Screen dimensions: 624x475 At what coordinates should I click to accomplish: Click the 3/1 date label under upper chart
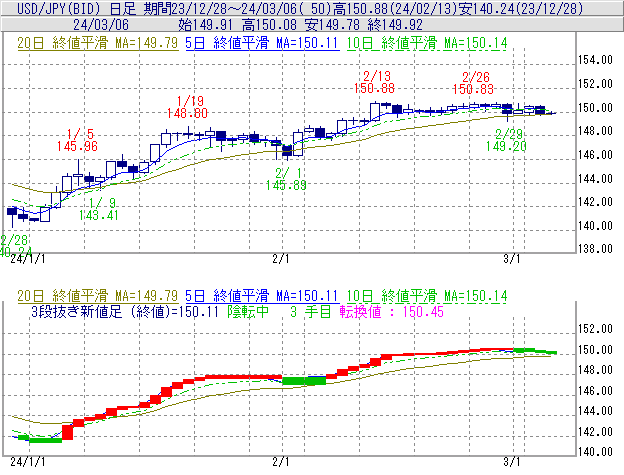pyautogui.click(x=511, y=259)
